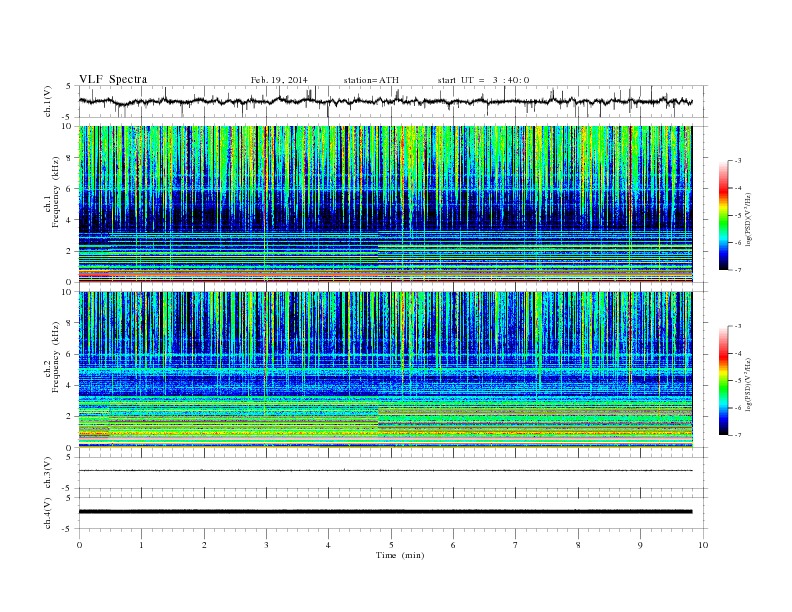Click the ch.1 color bar "log(PSD)(V²/Hz)" label

pyautogui.click(x=748, y=219)
